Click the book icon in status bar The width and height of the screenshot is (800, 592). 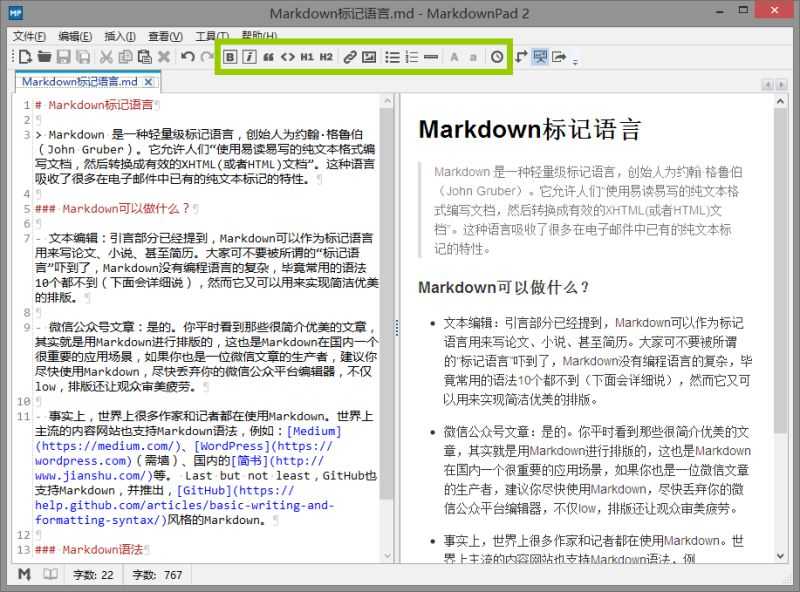[50, 575]
